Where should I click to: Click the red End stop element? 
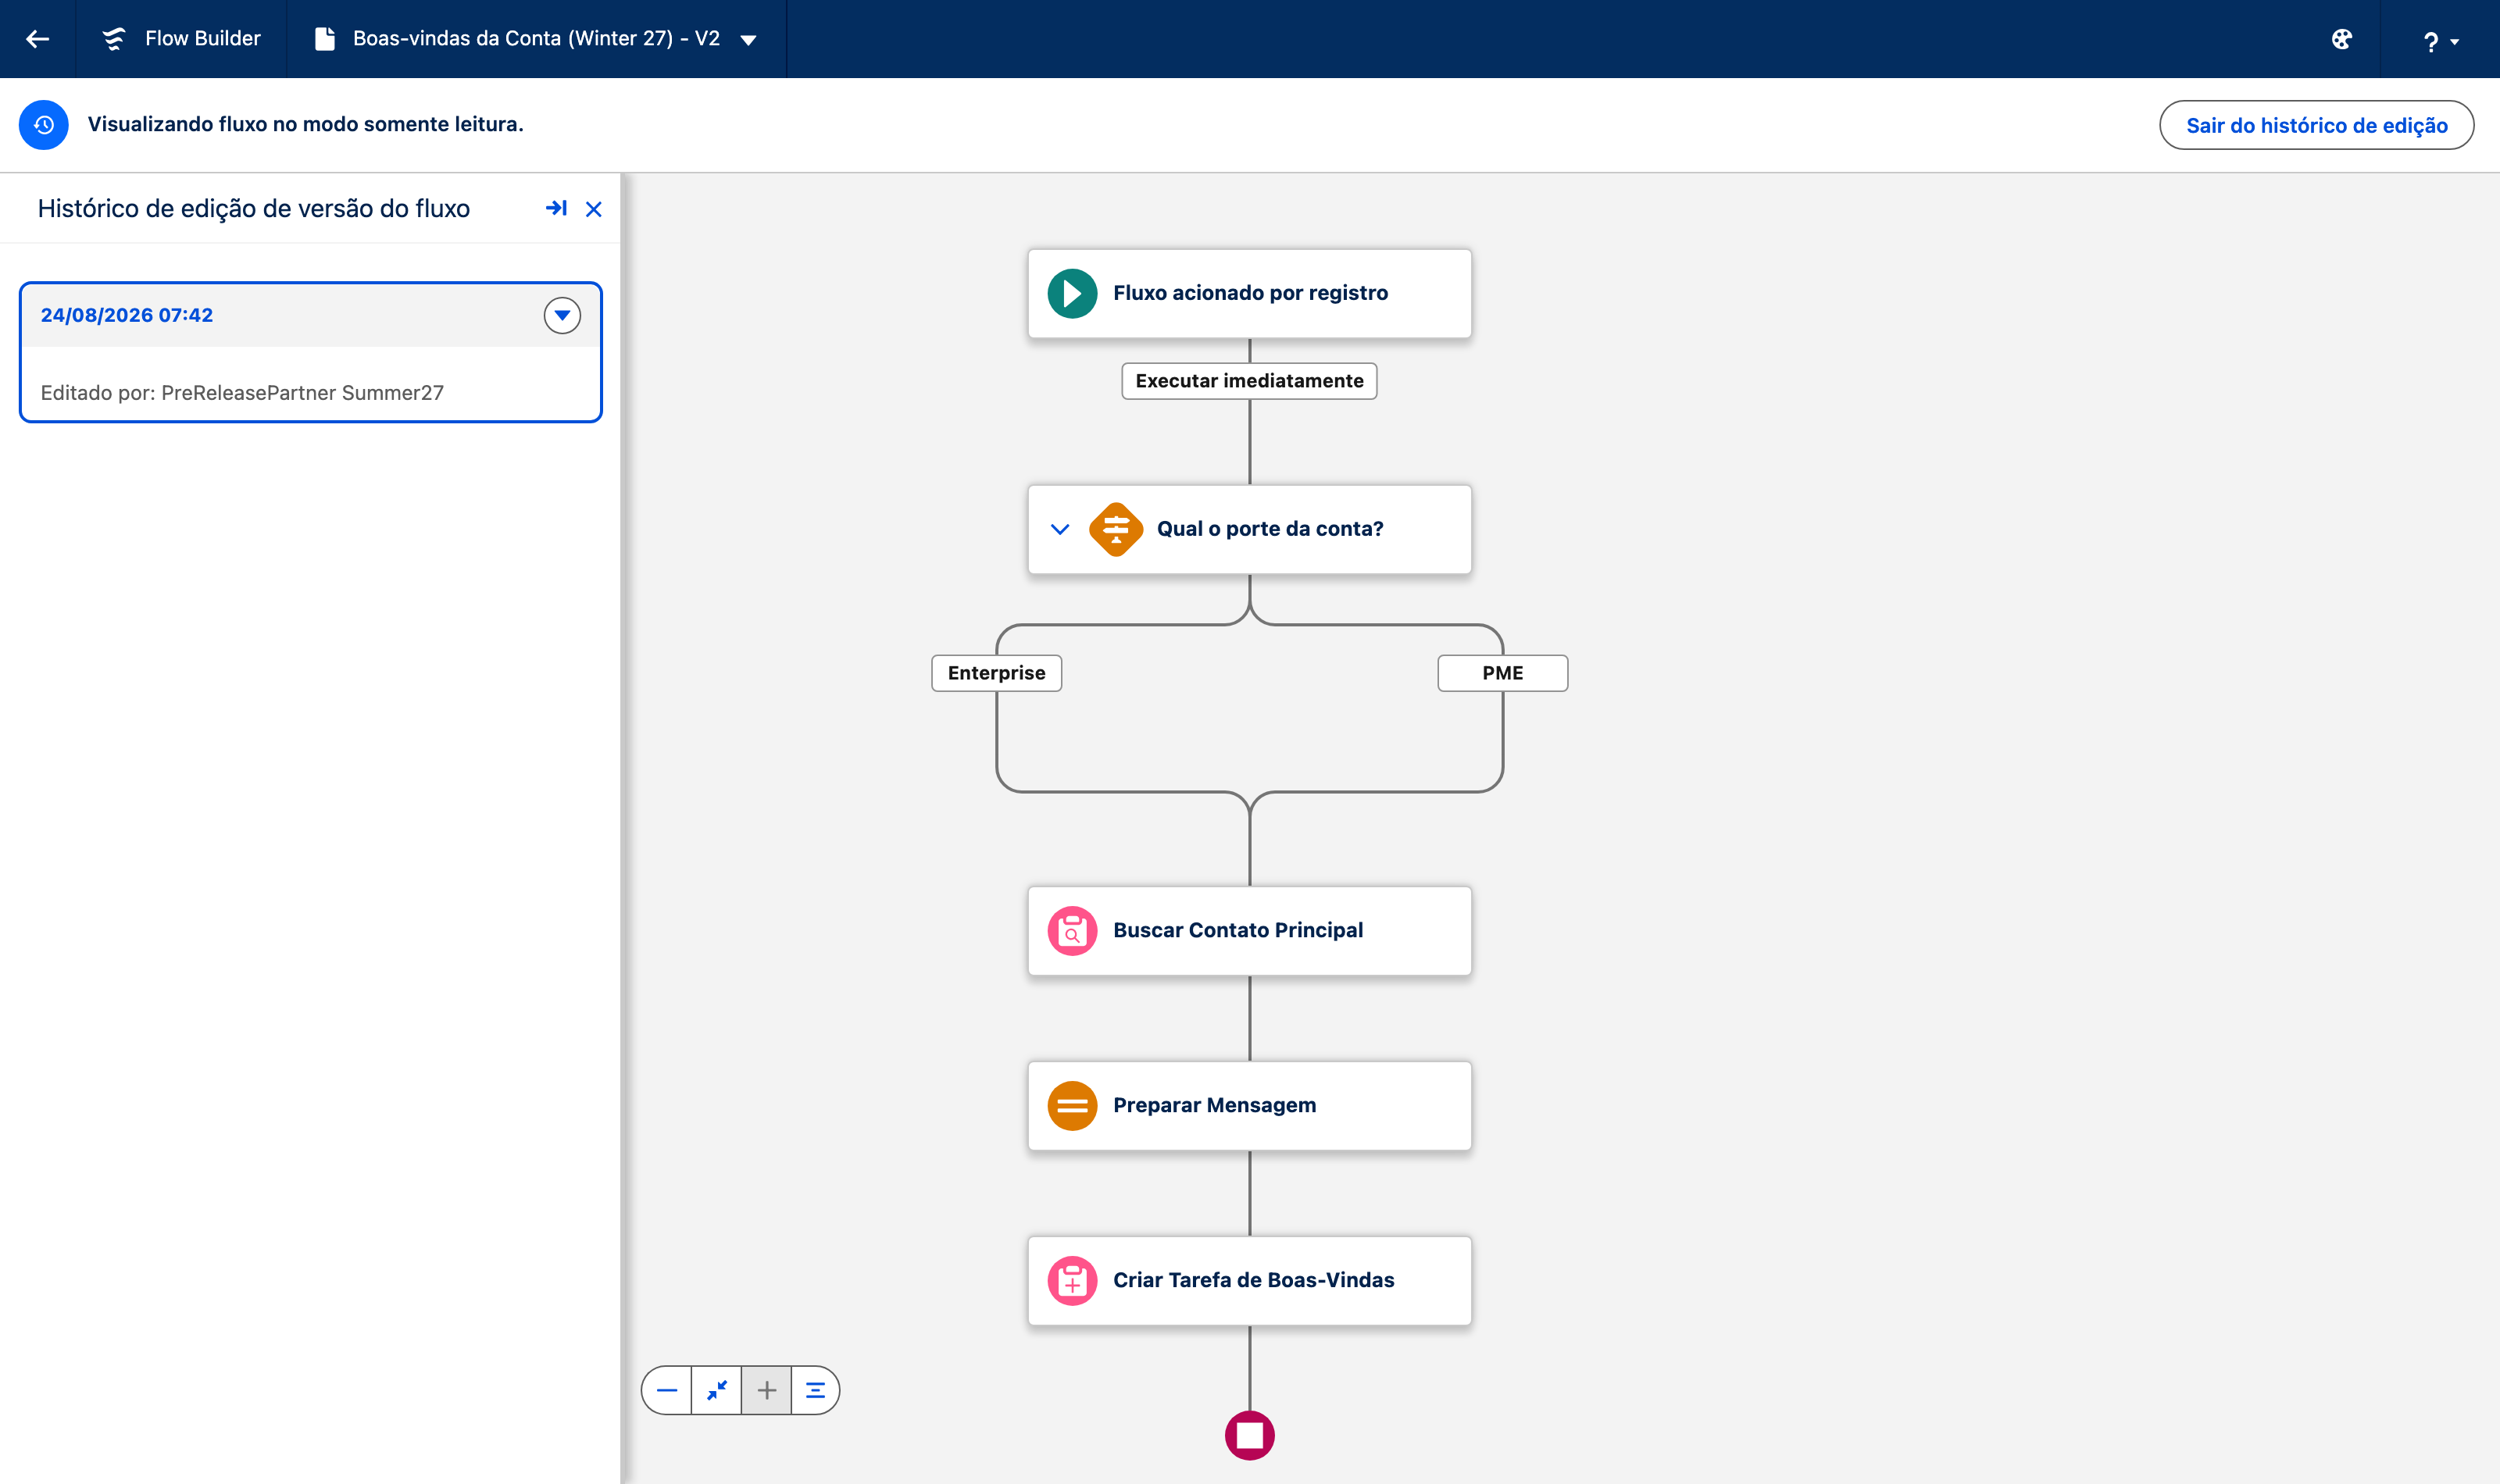(1249, 1436)
